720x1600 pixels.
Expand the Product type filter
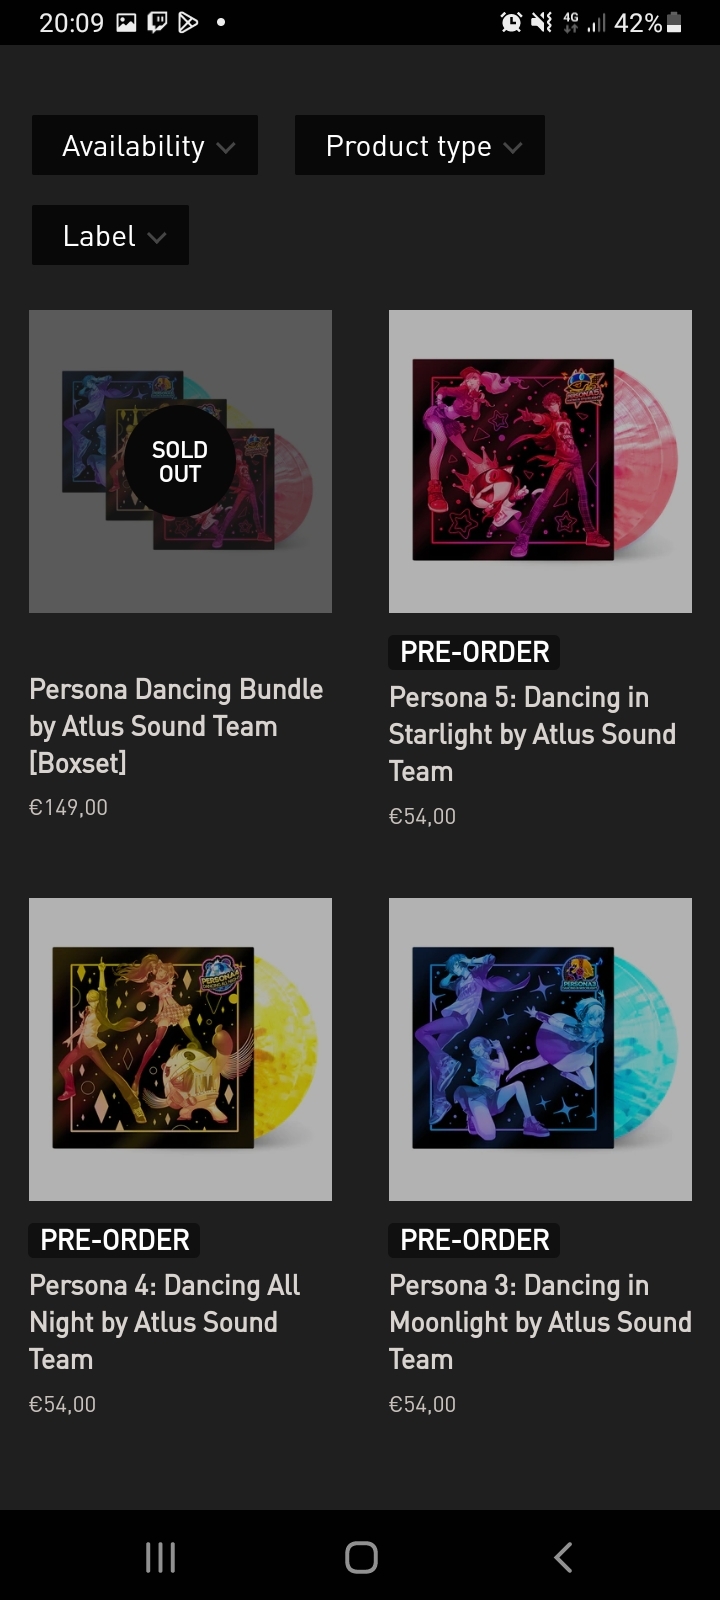tap(420, 145)
